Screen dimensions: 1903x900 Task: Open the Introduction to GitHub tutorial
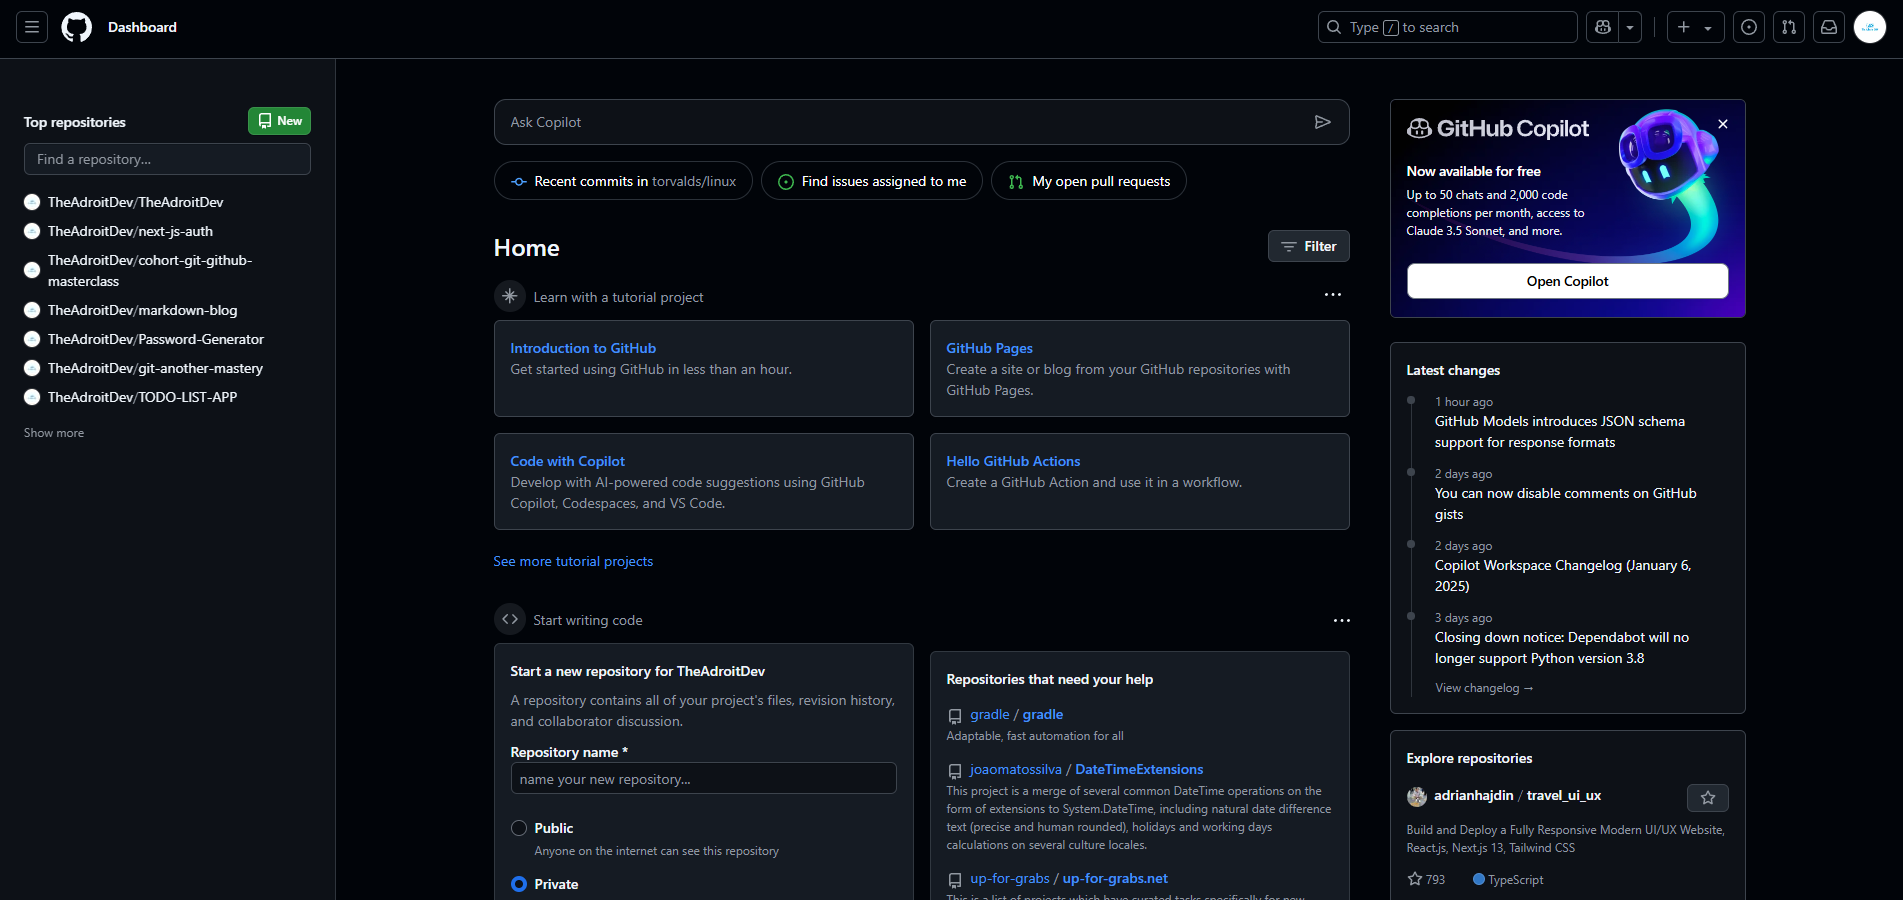coord(583,347)
